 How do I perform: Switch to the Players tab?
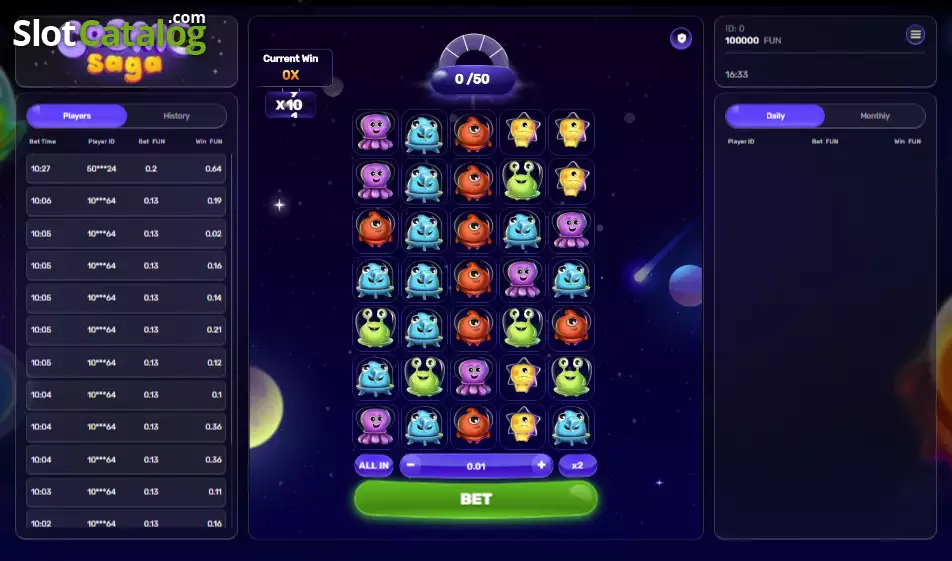pyautogui.click(x=77, y=116)
